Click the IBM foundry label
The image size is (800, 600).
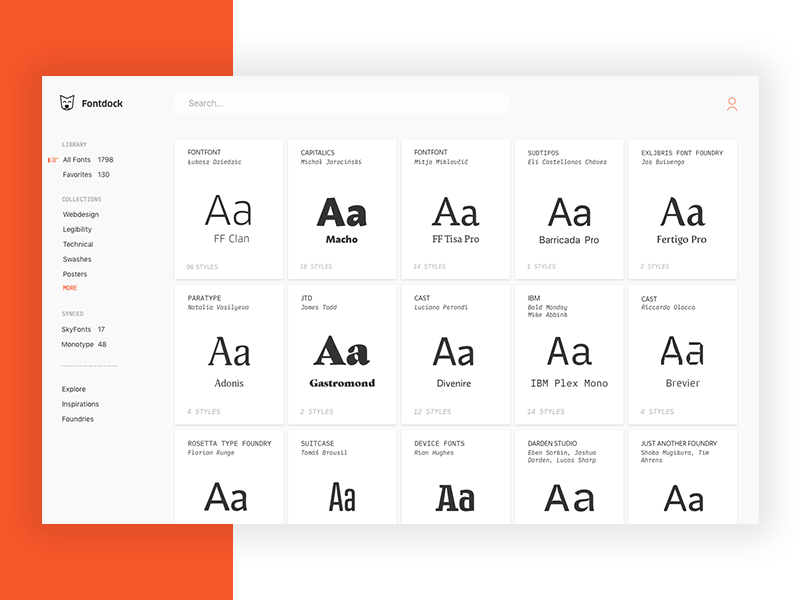[534, 298]
